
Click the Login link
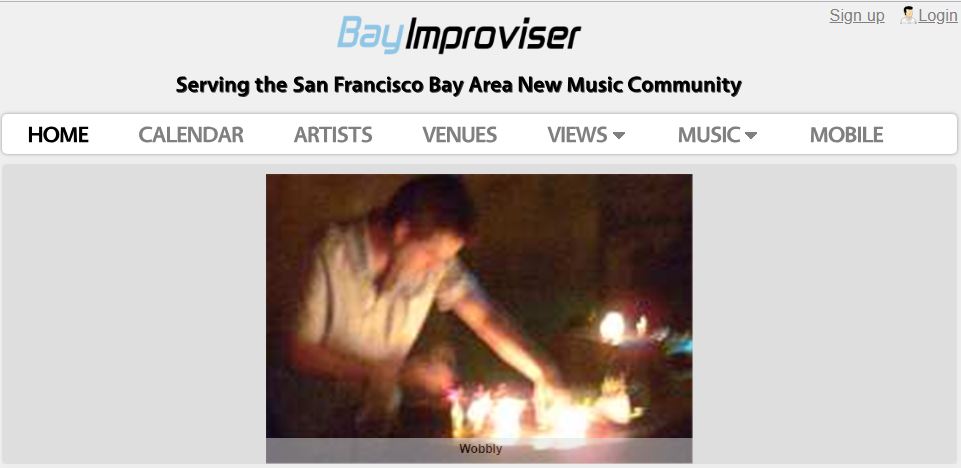click(x=938, y=15)
